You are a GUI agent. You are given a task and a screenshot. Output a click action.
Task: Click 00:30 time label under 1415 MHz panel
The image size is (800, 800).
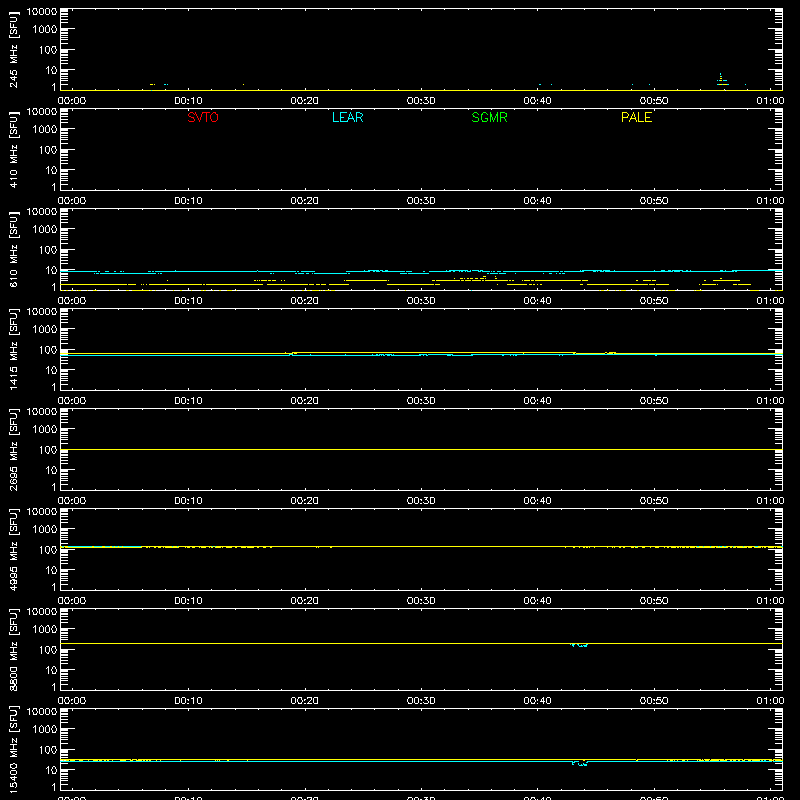pos(421,401)
